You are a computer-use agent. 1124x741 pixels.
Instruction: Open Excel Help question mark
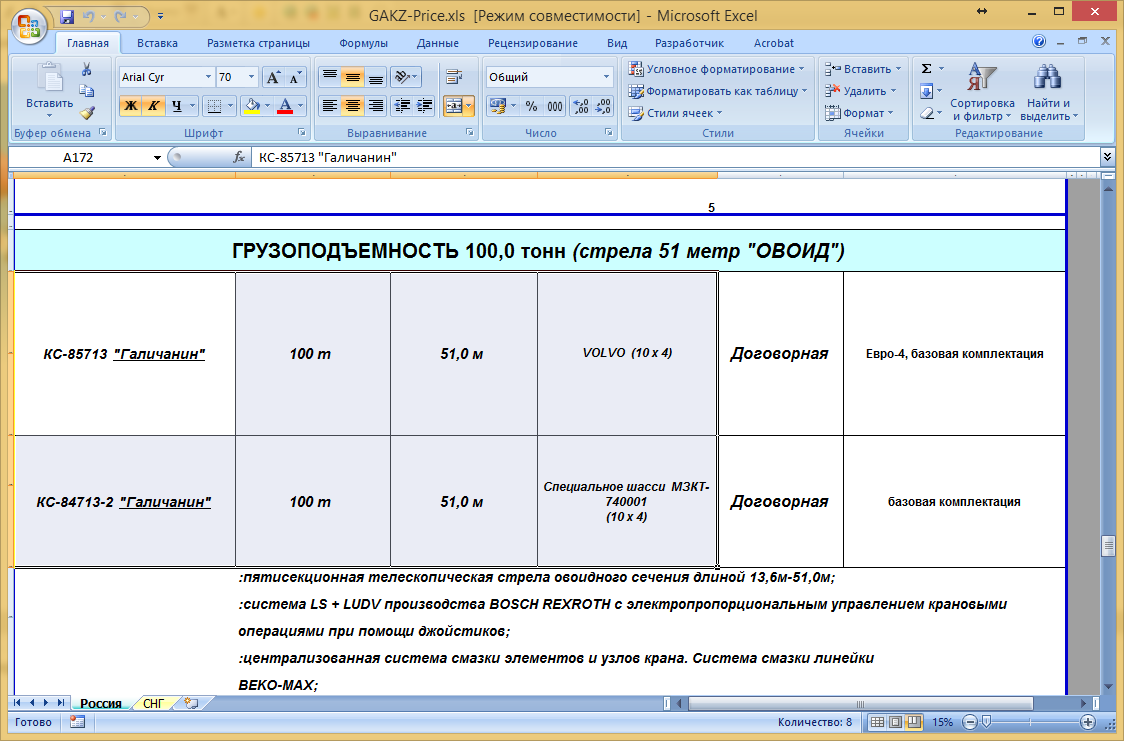1039,42
